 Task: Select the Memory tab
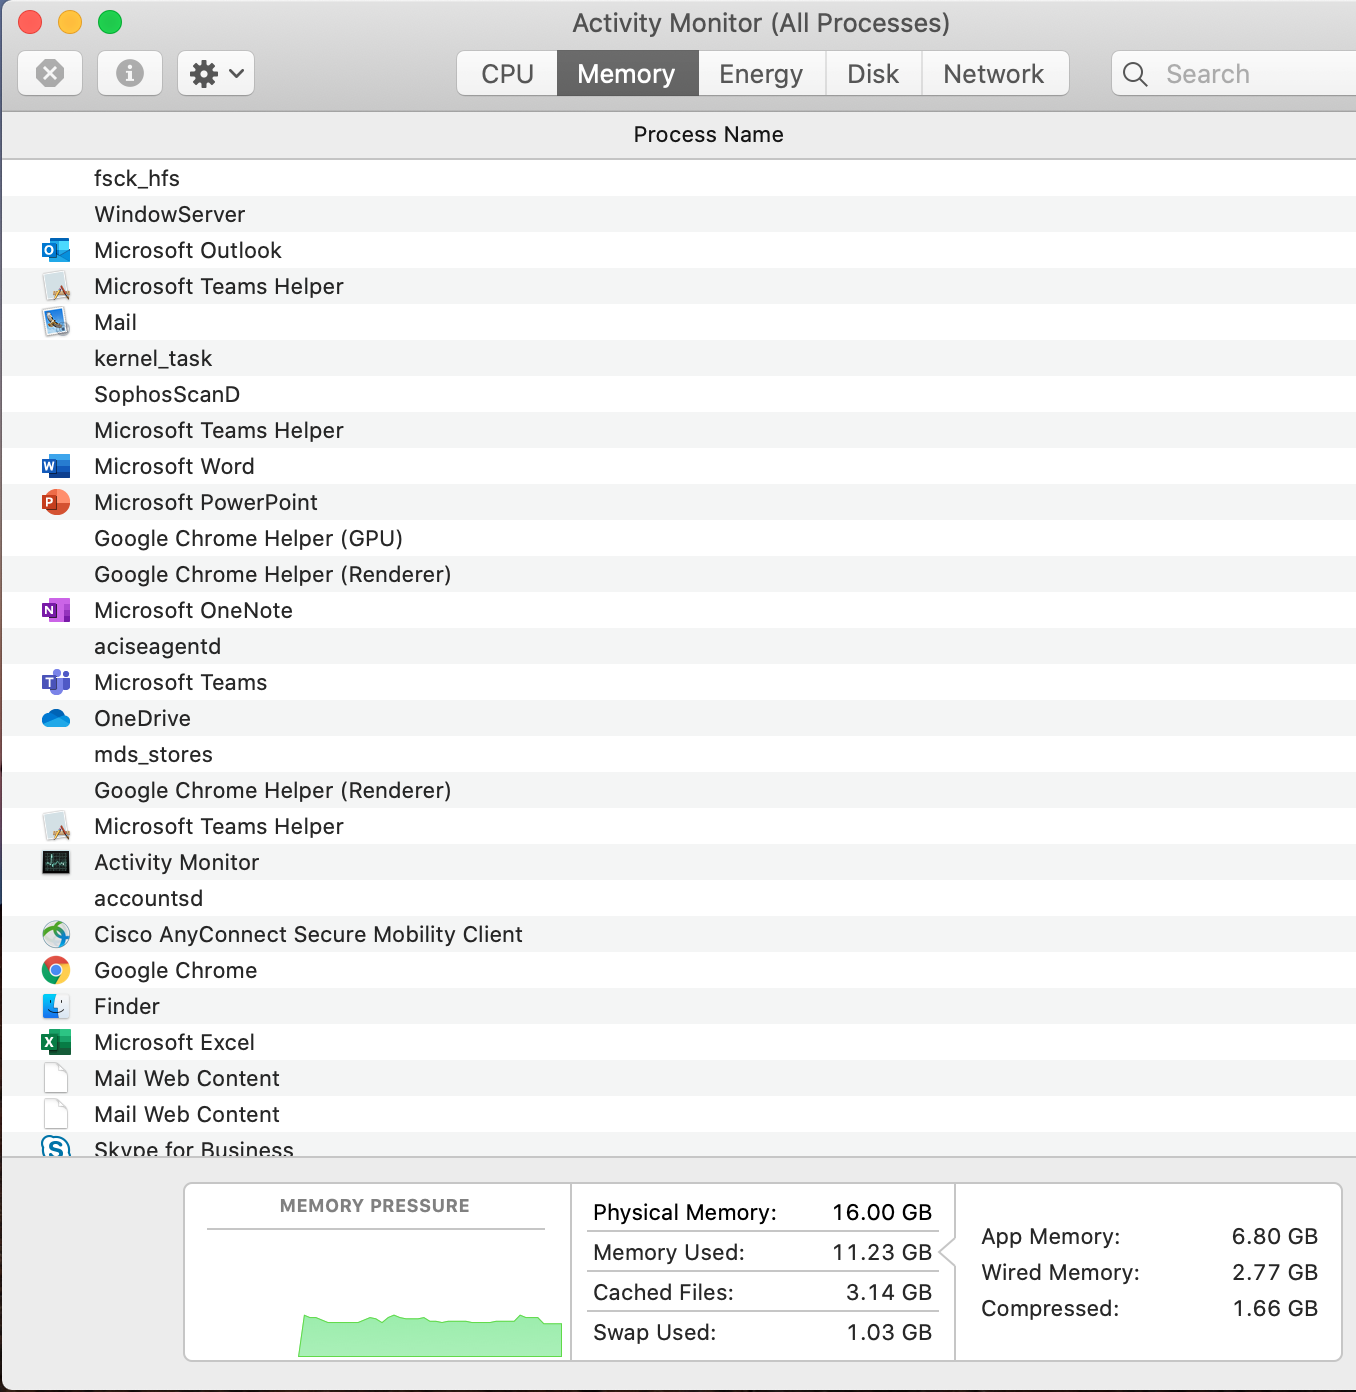pos(627,74)
